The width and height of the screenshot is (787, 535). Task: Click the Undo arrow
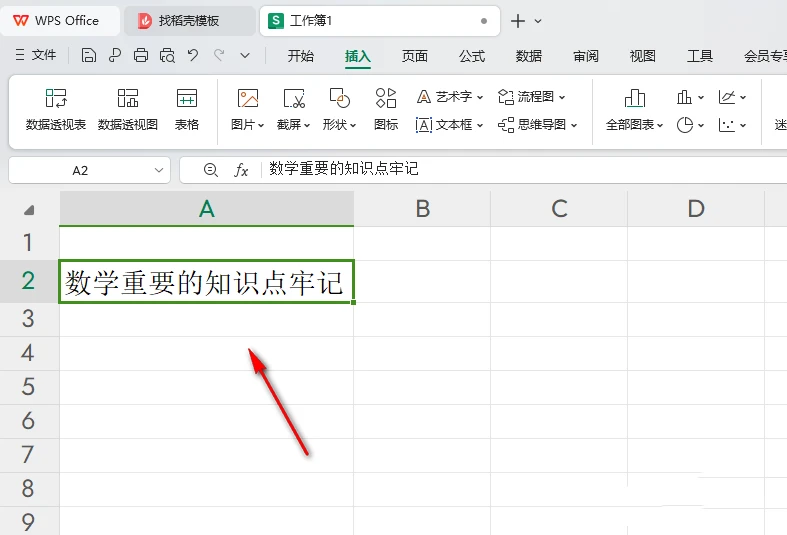193,55
